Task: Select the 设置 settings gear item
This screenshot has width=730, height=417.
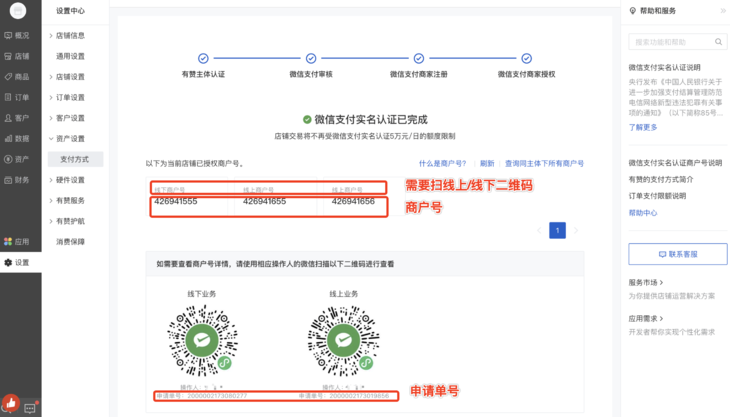Action: 17,262
